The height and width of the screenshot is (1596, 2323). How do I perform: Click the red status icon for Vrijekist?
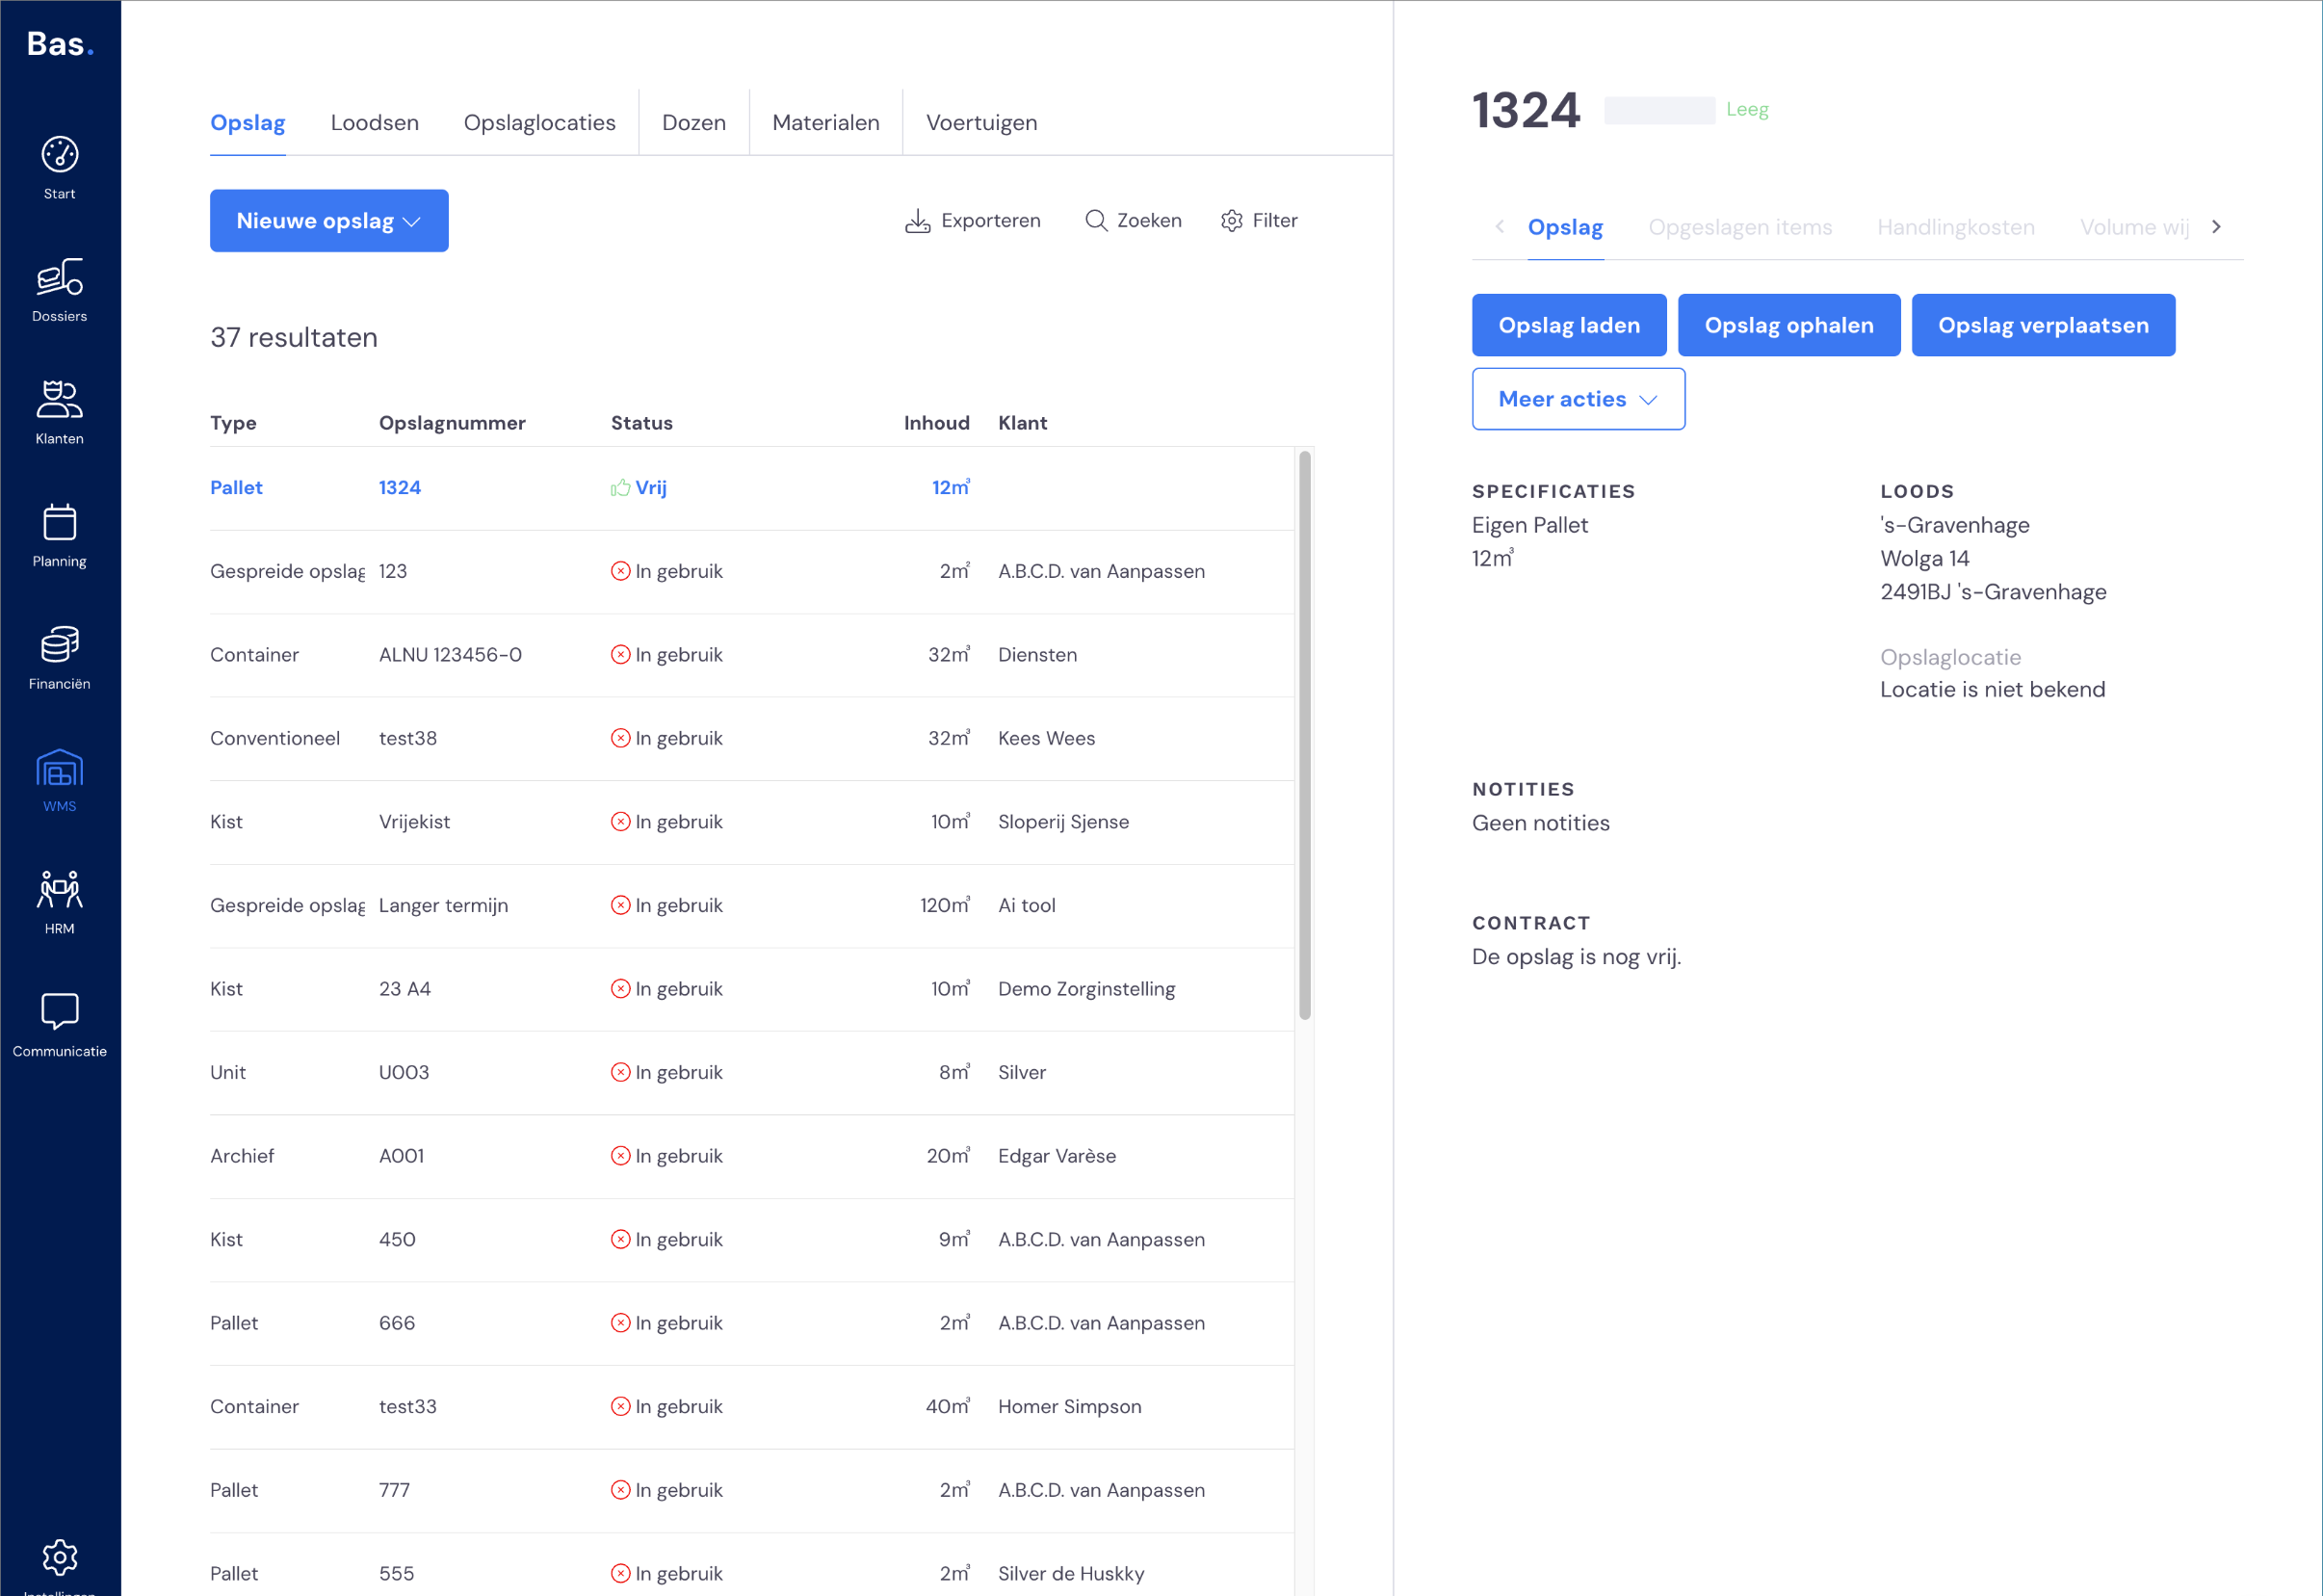[620, 822]
